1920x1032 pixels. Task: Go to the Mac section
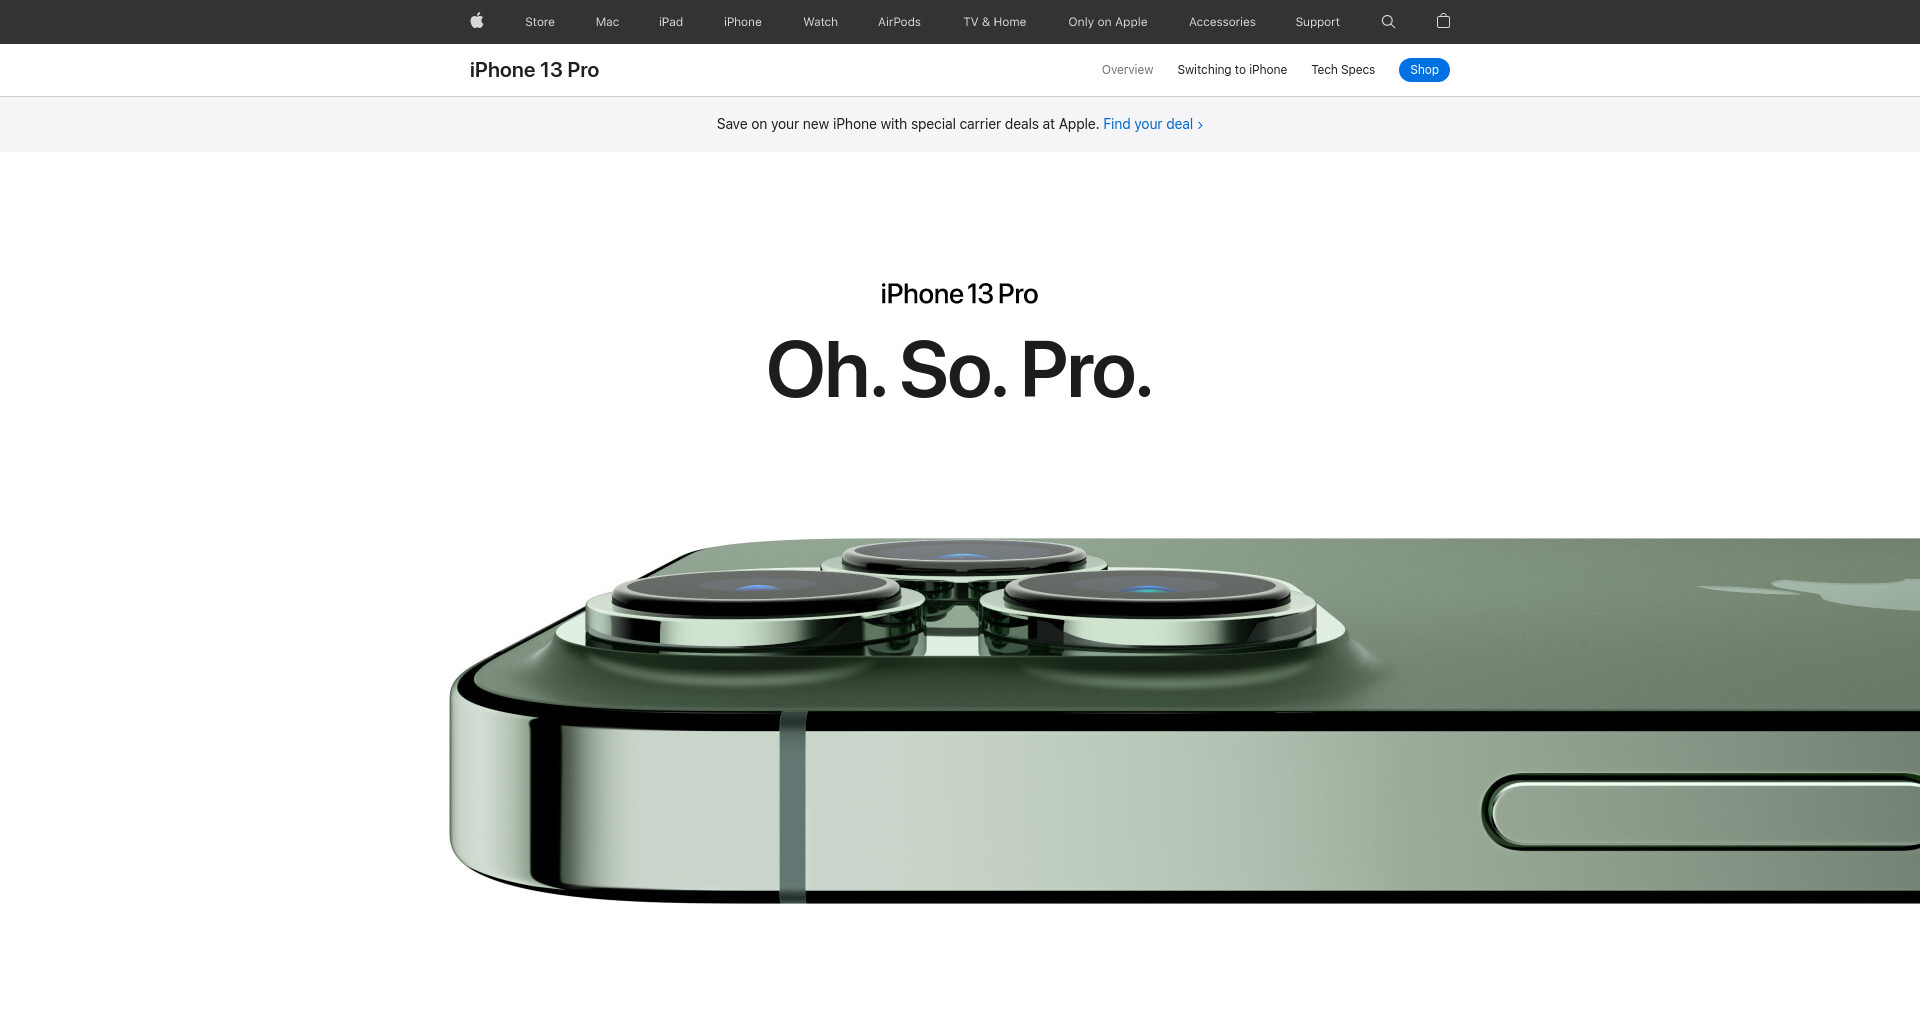pos(607,22)
